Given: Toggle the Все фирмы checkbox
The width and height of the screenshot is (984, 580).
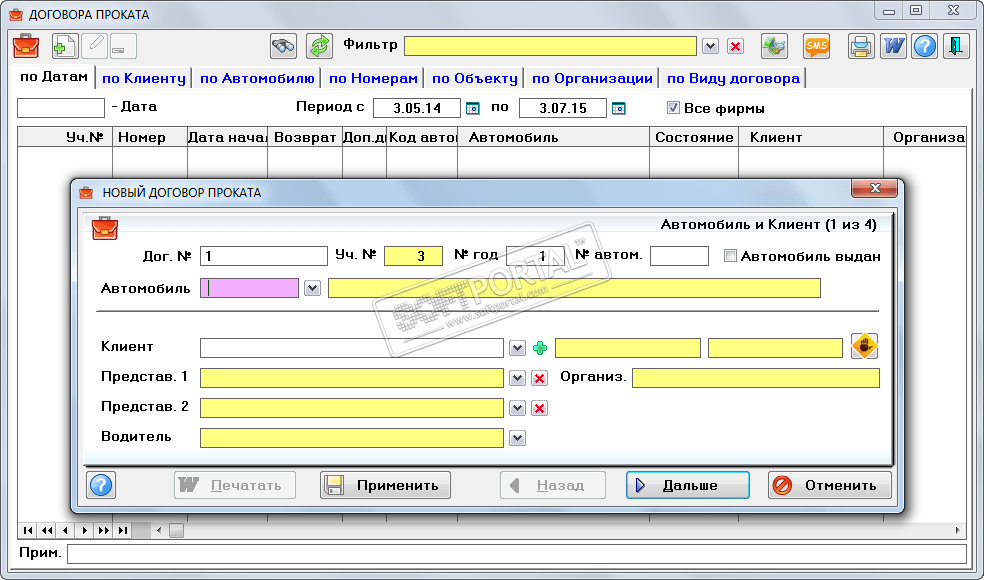Looking at the screenshot, I should pyautogui.click(x=673, y=108).
